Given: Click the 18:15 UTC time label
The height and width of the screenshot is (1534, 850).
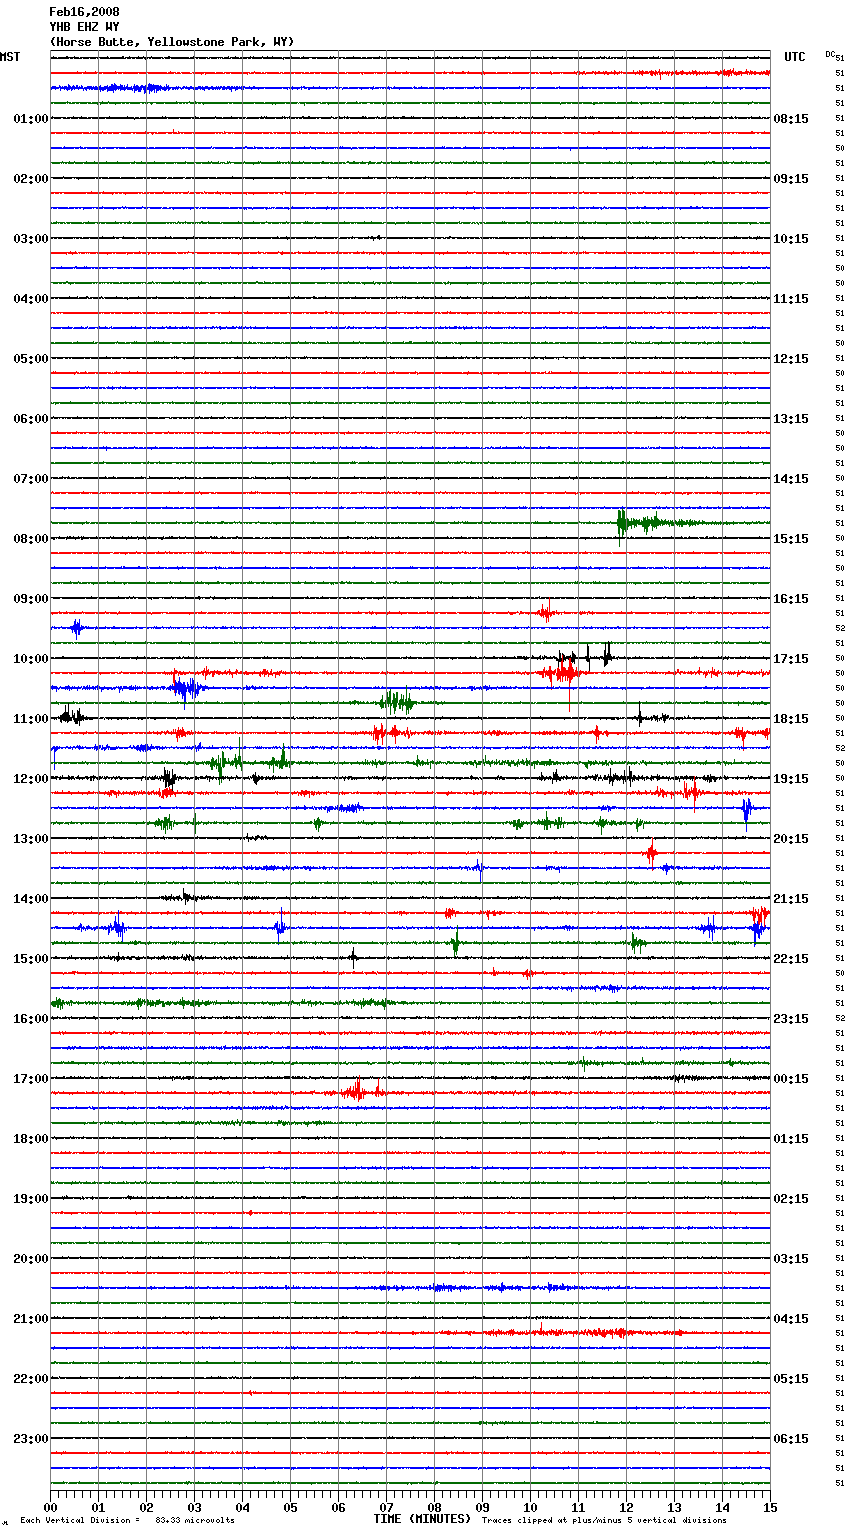Looking at the screenshot, I should [791, 719].
